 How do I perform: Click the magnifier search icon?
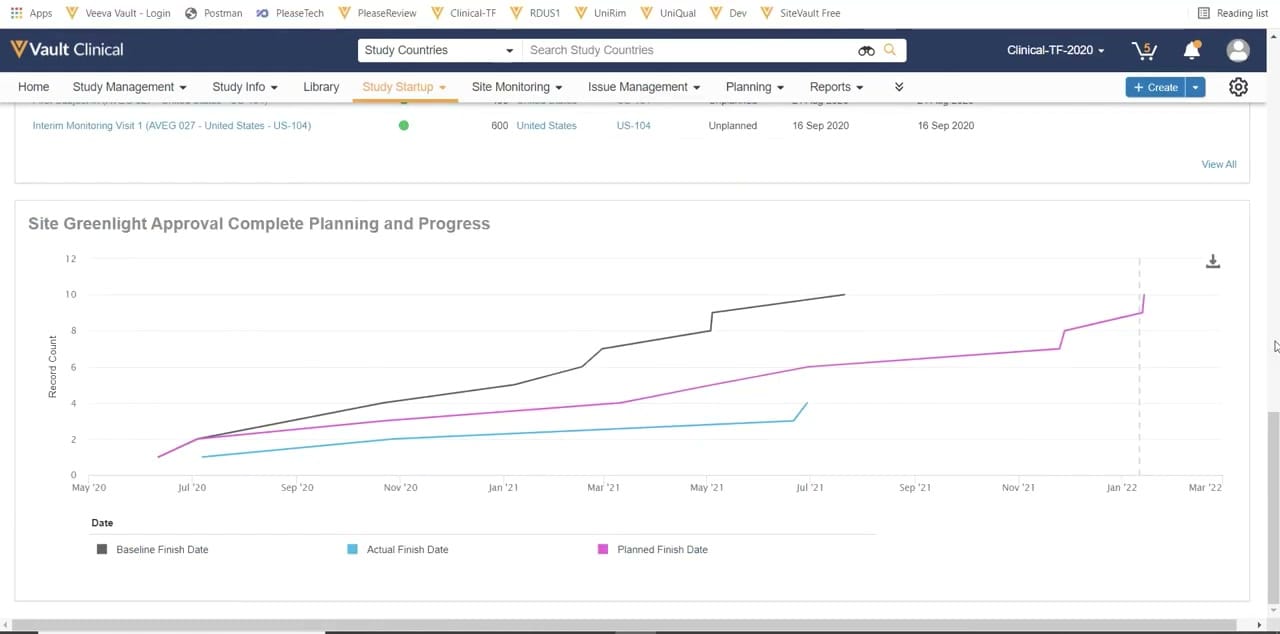point(890,50)
